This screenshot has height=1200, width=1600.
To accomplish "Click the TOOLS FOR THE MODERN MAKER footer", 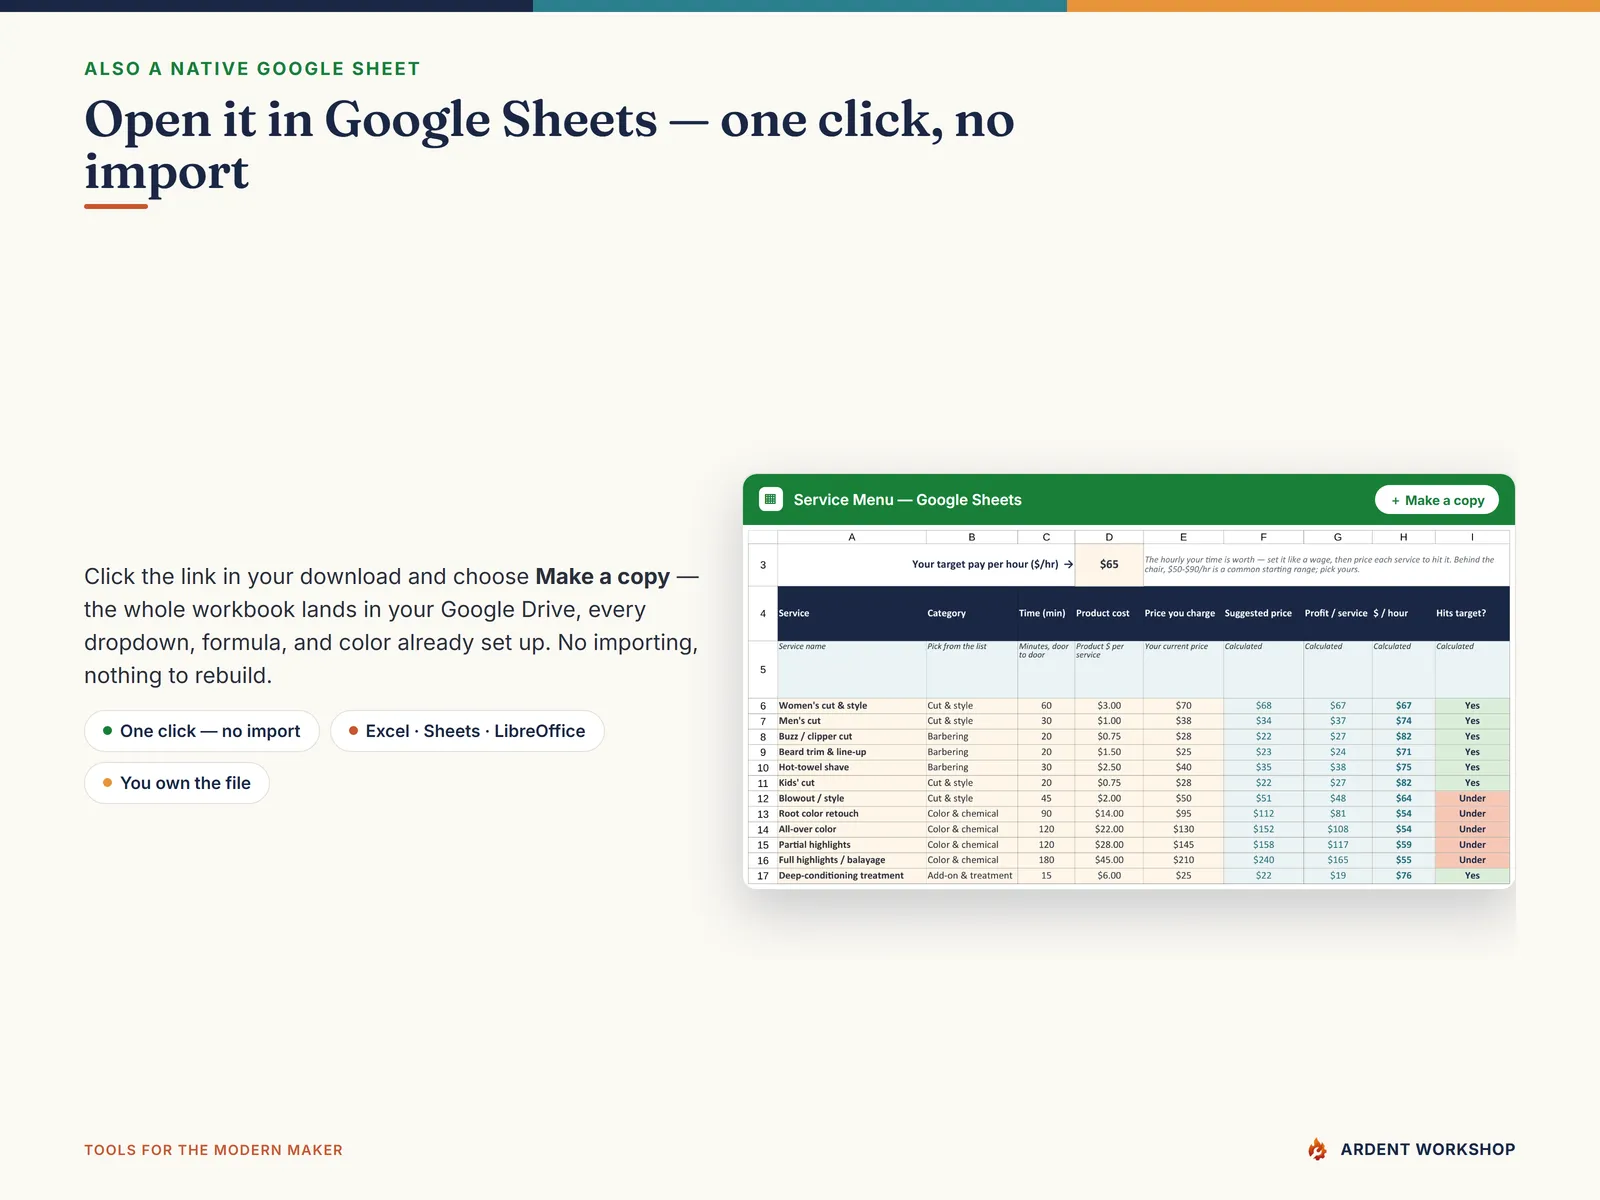I will coord(213,1150).
